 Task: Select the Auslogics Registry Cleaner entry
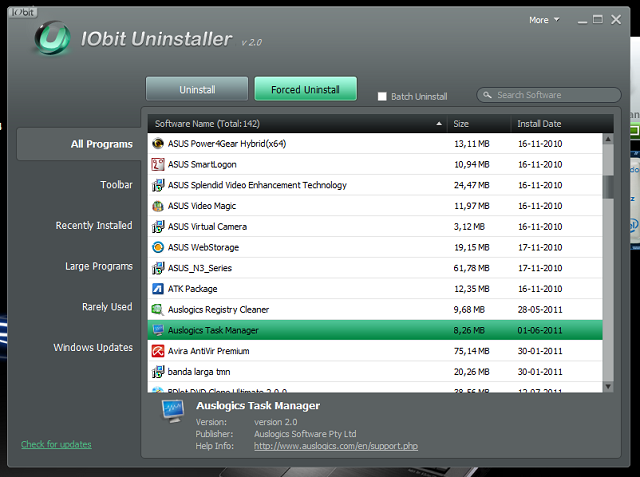[375, 310]
